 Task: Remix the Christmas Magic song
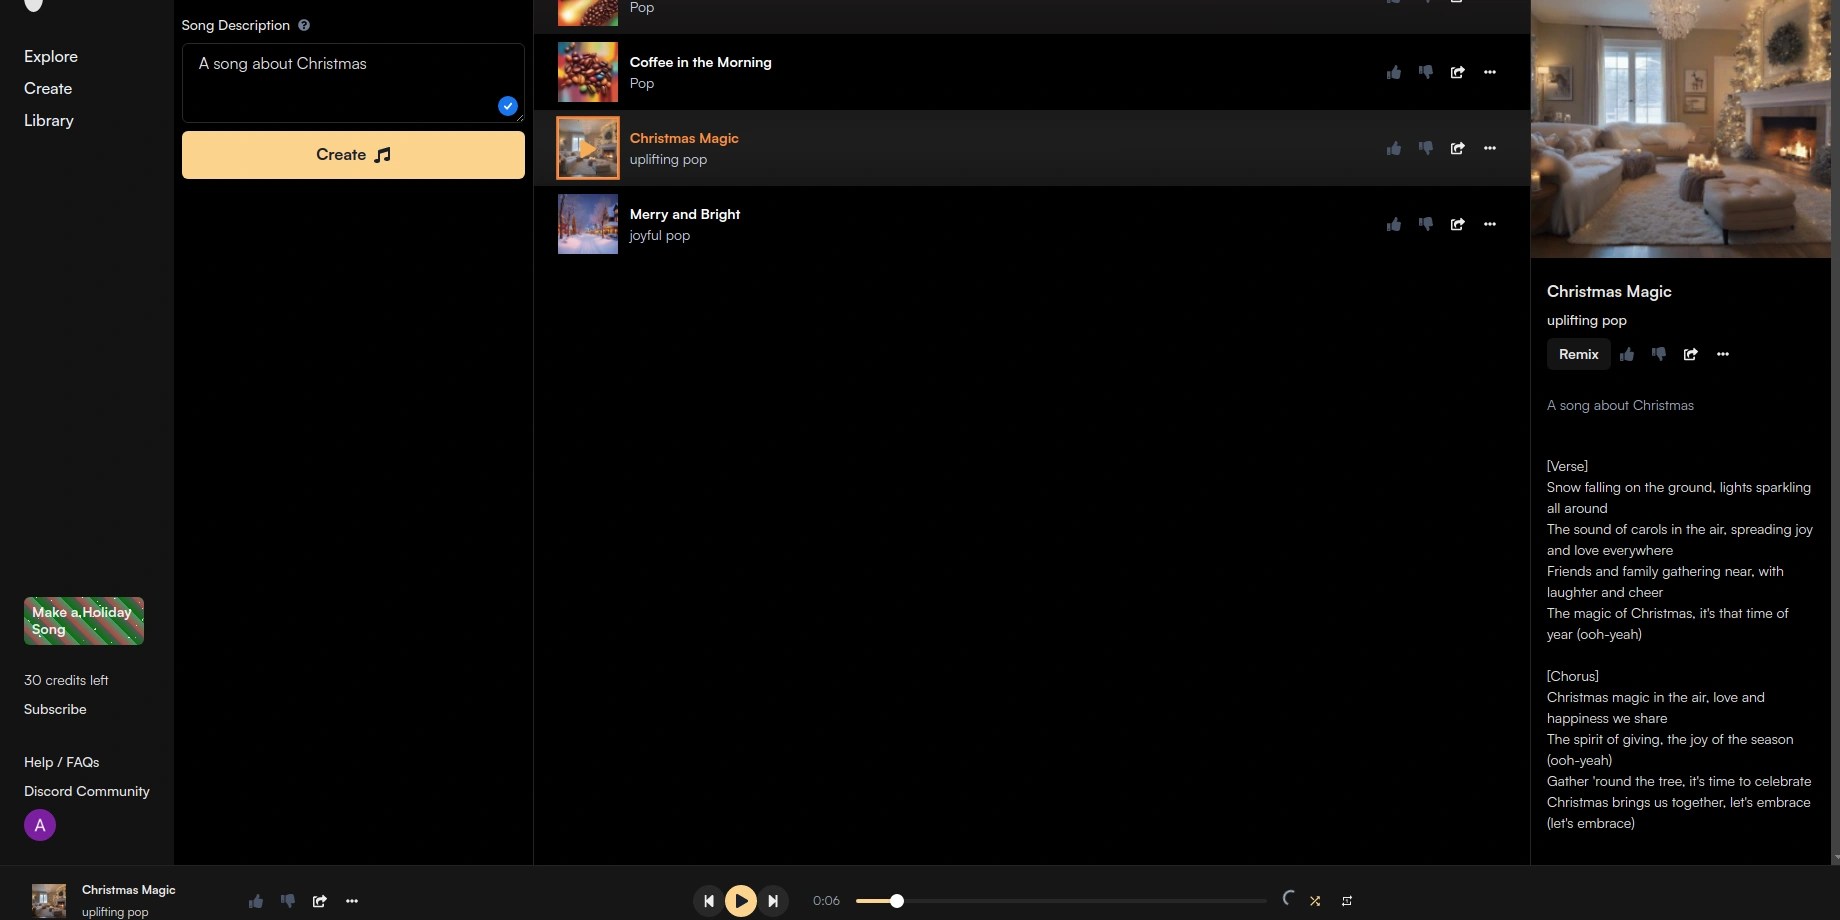(1579, 354)
